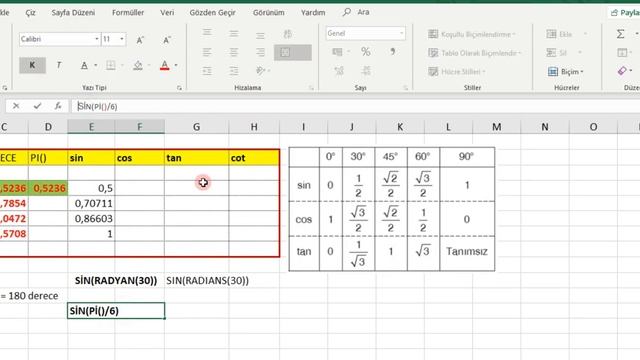This screenshot has height=360, width=640.
Task: Toggle underline formatting button
Action: 84,65
